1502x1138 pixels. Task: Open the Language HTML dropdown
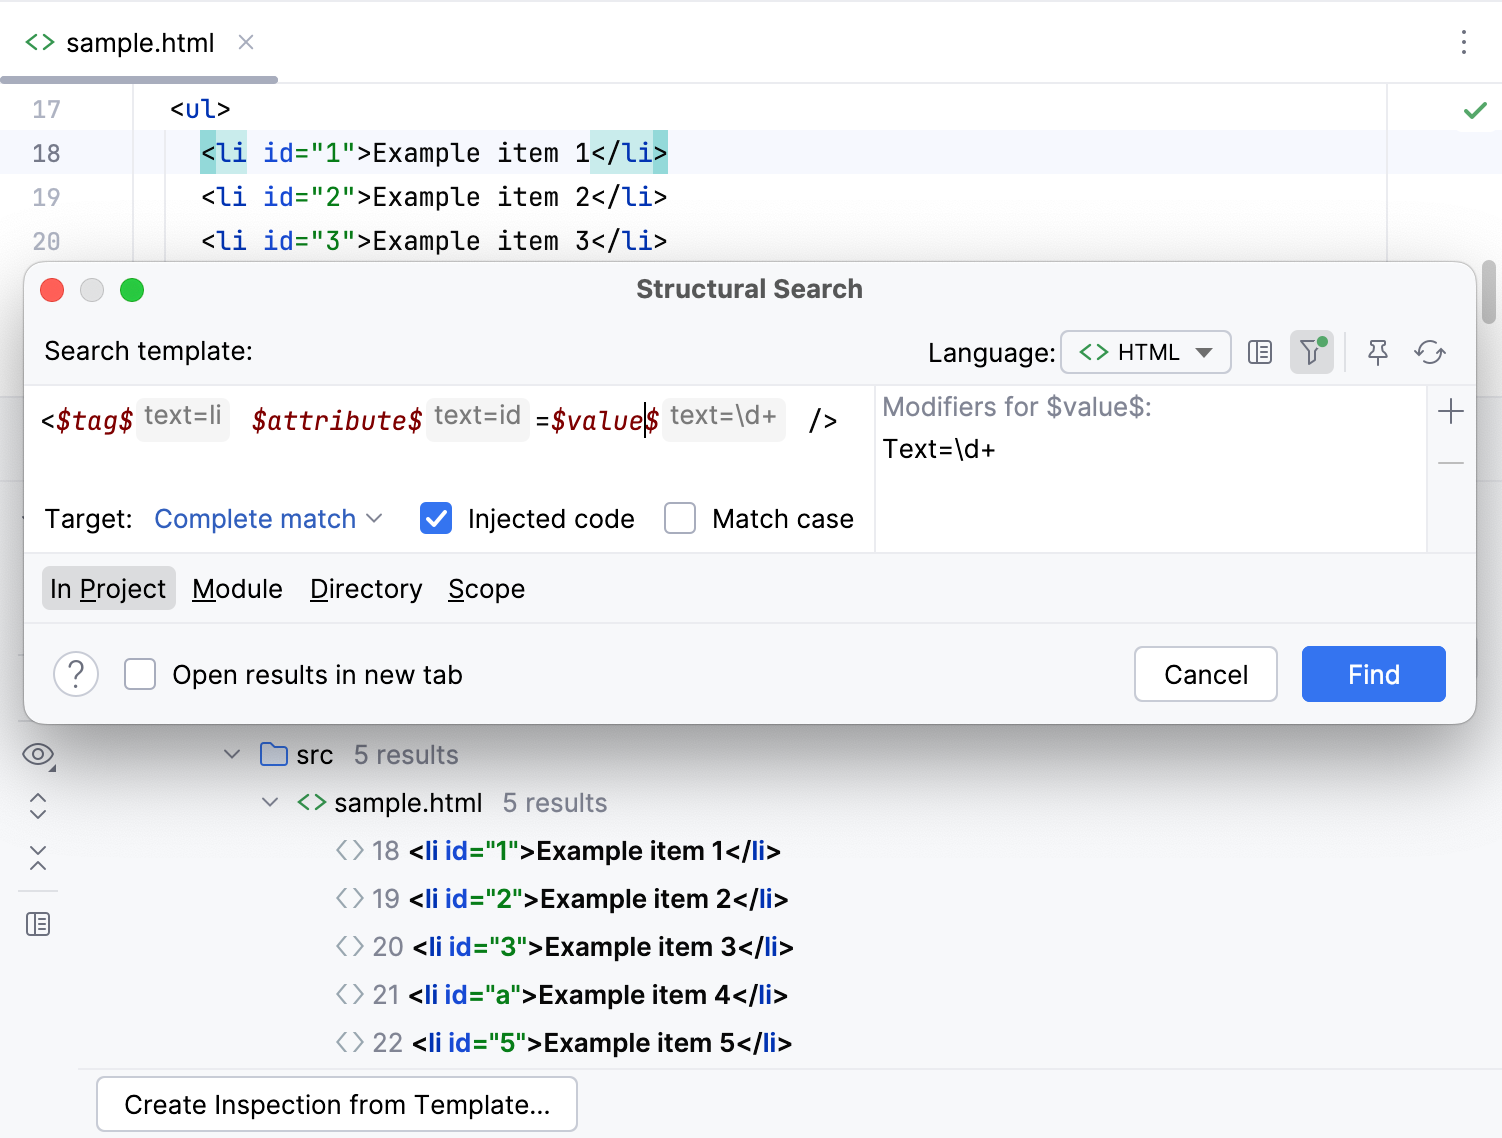[x=1145, y=352]
